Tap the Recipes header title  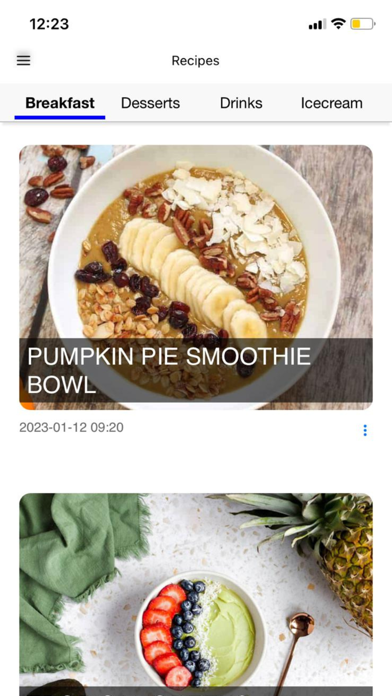196,60
